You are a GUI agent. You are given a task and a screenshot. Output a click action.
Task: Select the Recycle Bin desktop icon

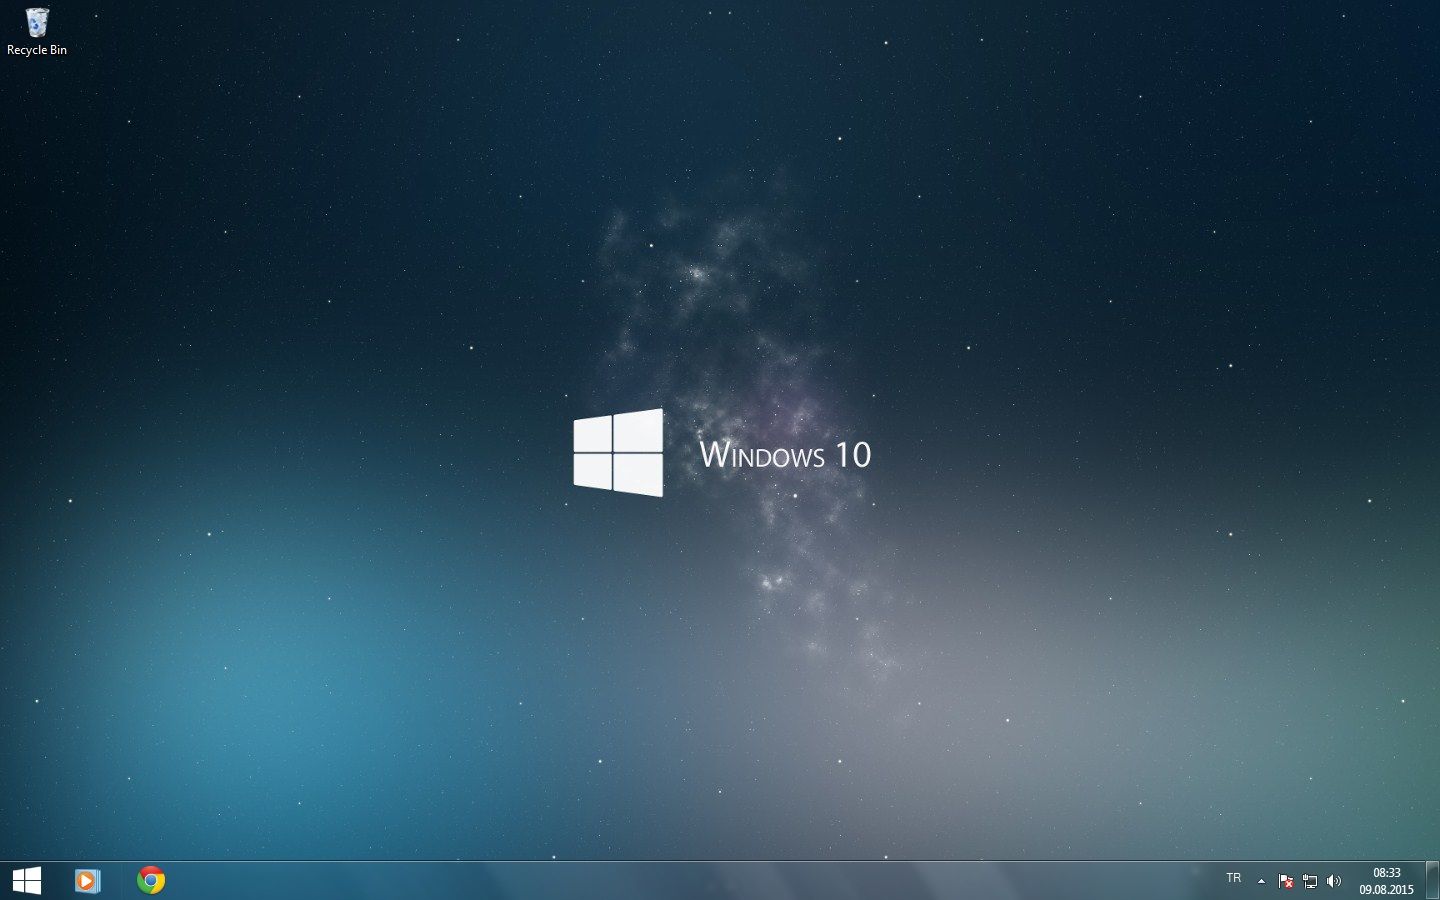(x=37, y=31)
